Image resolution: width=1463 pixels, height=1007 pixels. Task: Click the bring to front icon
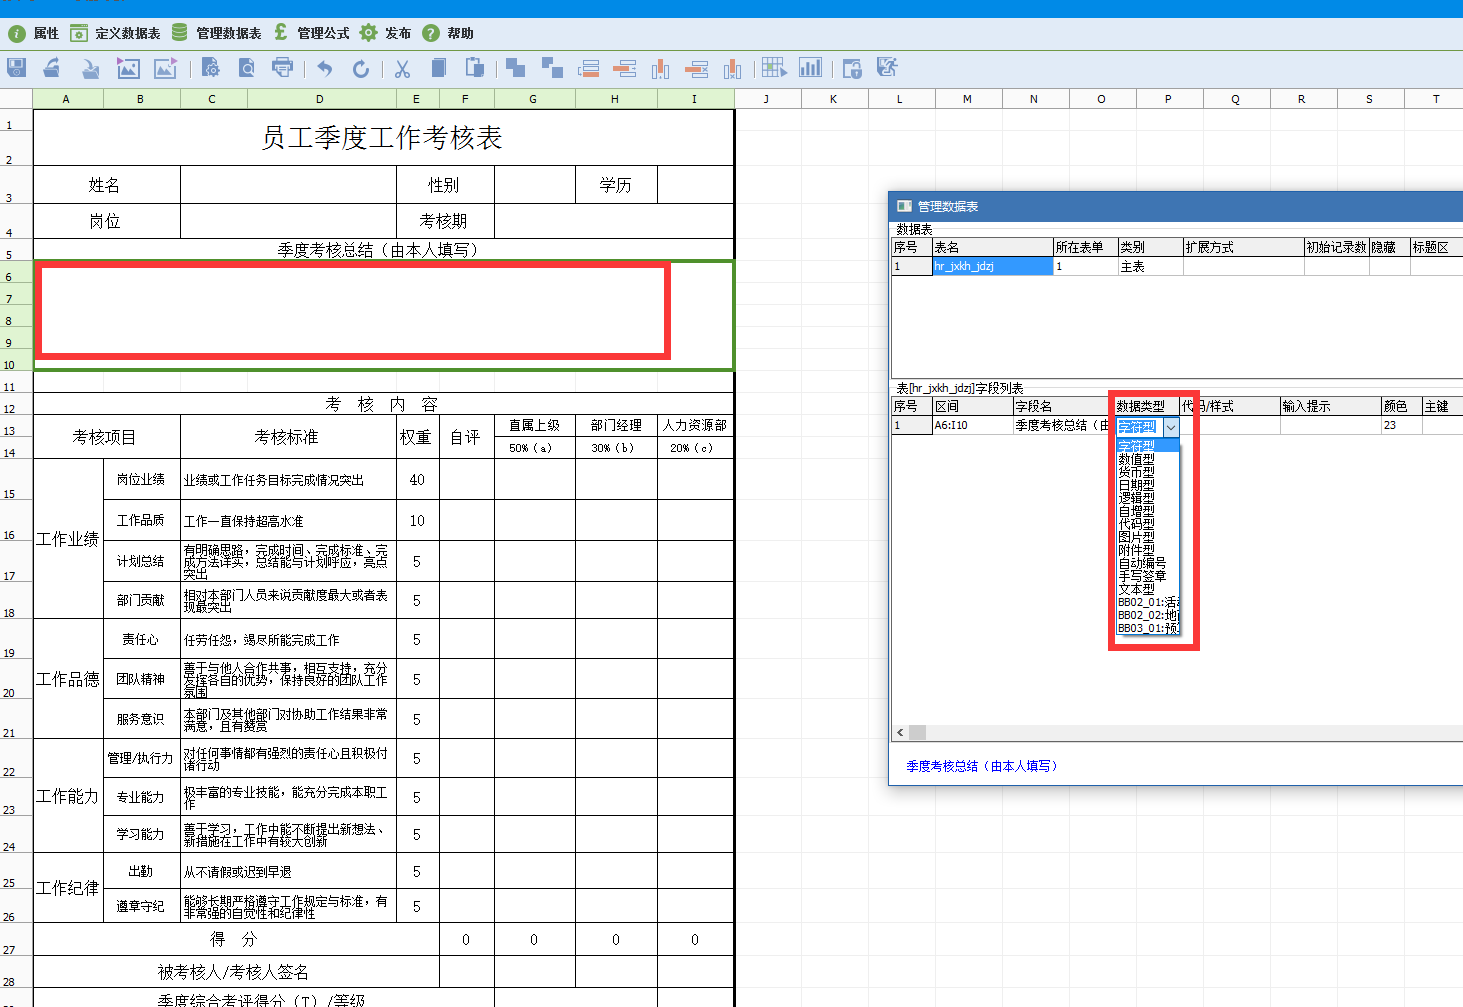(515, 68)
